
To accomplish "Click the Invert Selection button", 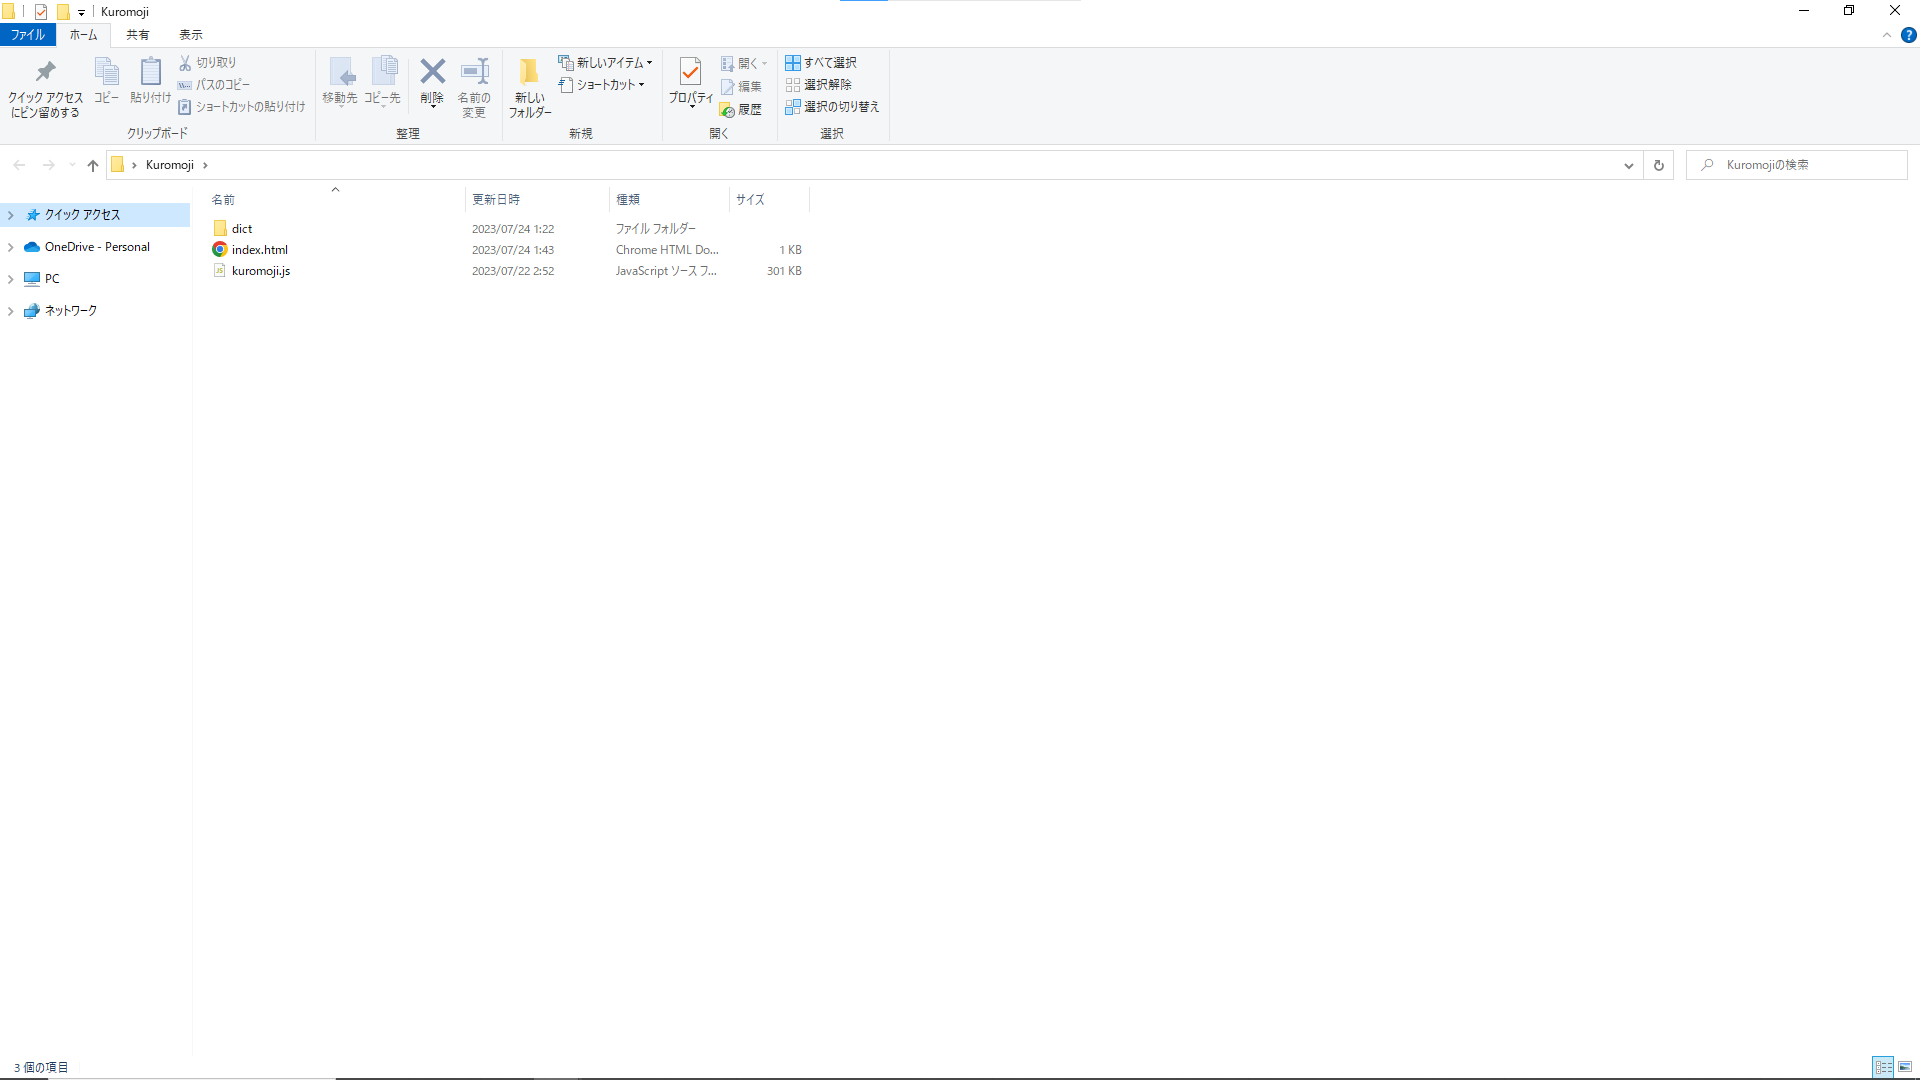I will pos(832,107).
